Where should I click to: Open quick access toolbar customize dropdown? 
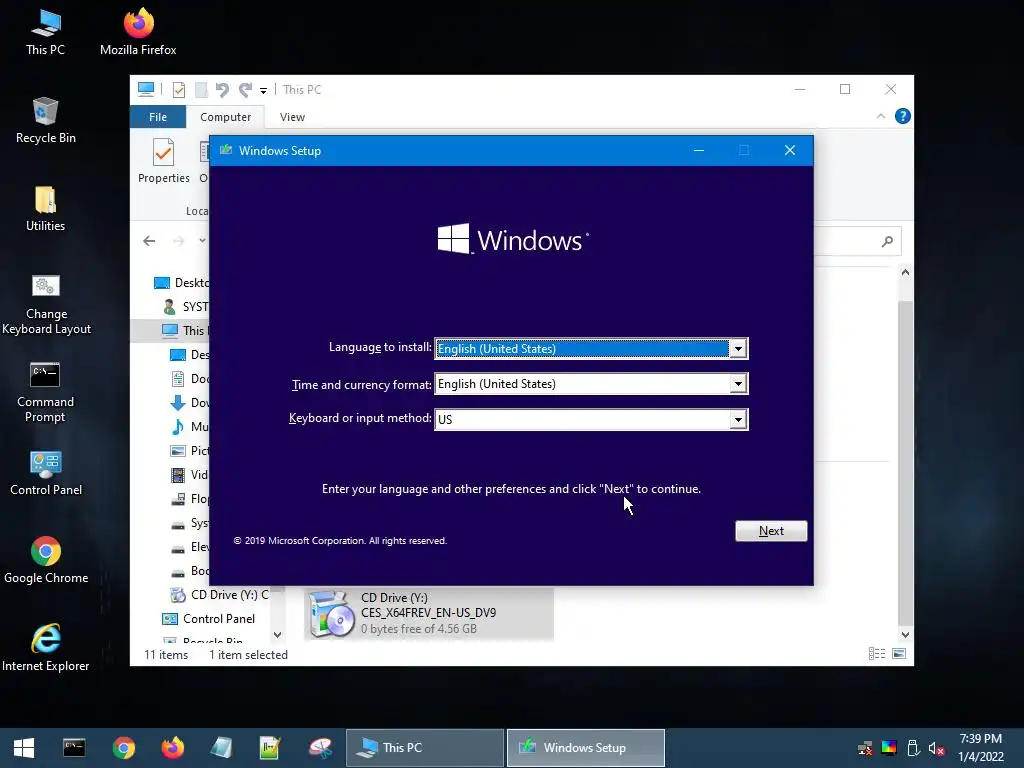click(x=263, y=90)
